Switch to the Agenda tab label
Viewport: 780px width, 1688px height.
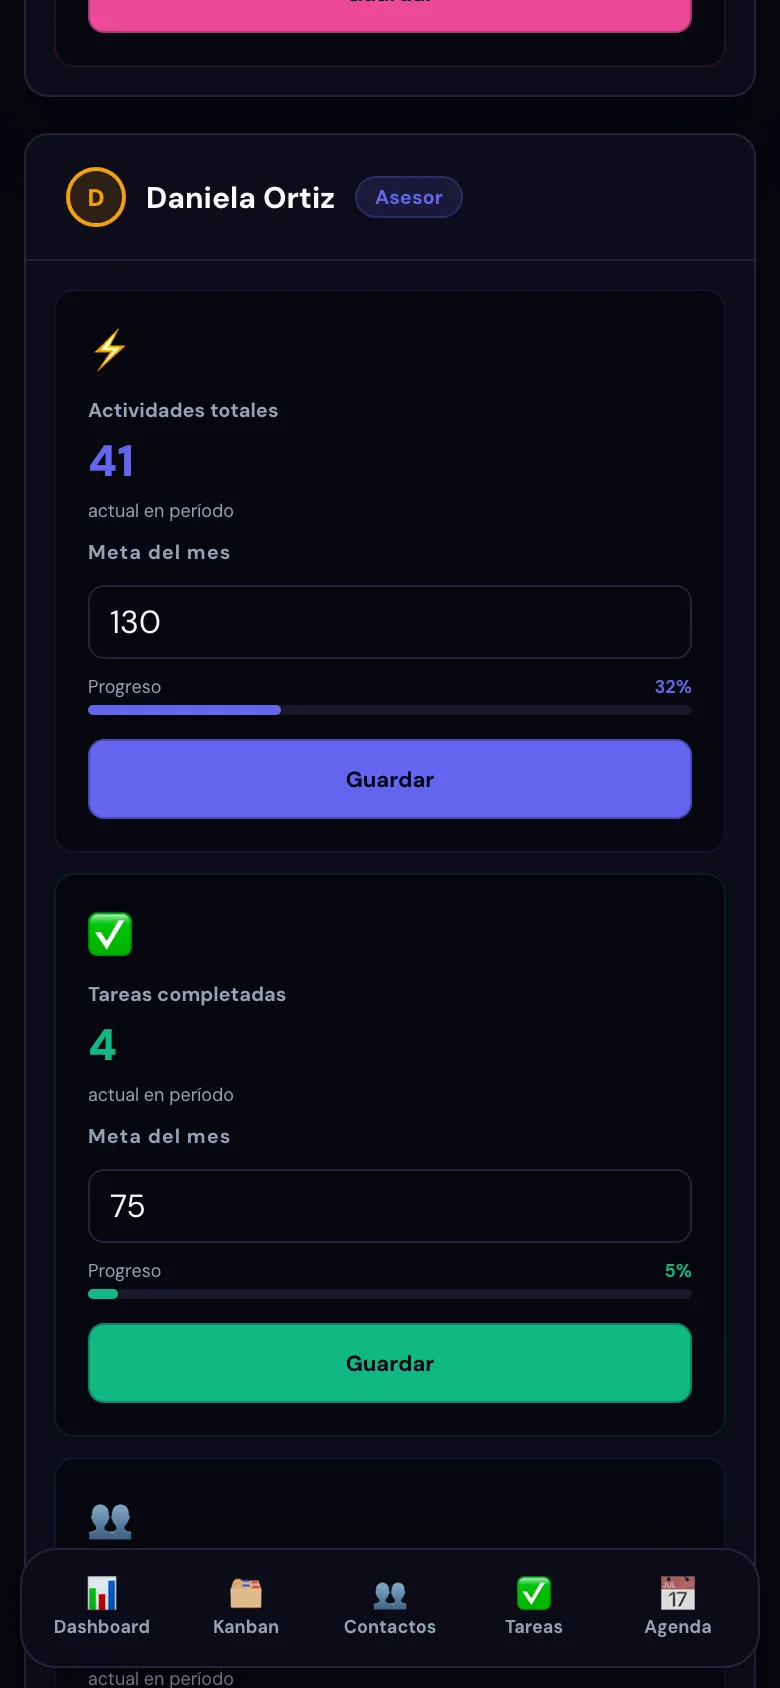(678, 1627)
